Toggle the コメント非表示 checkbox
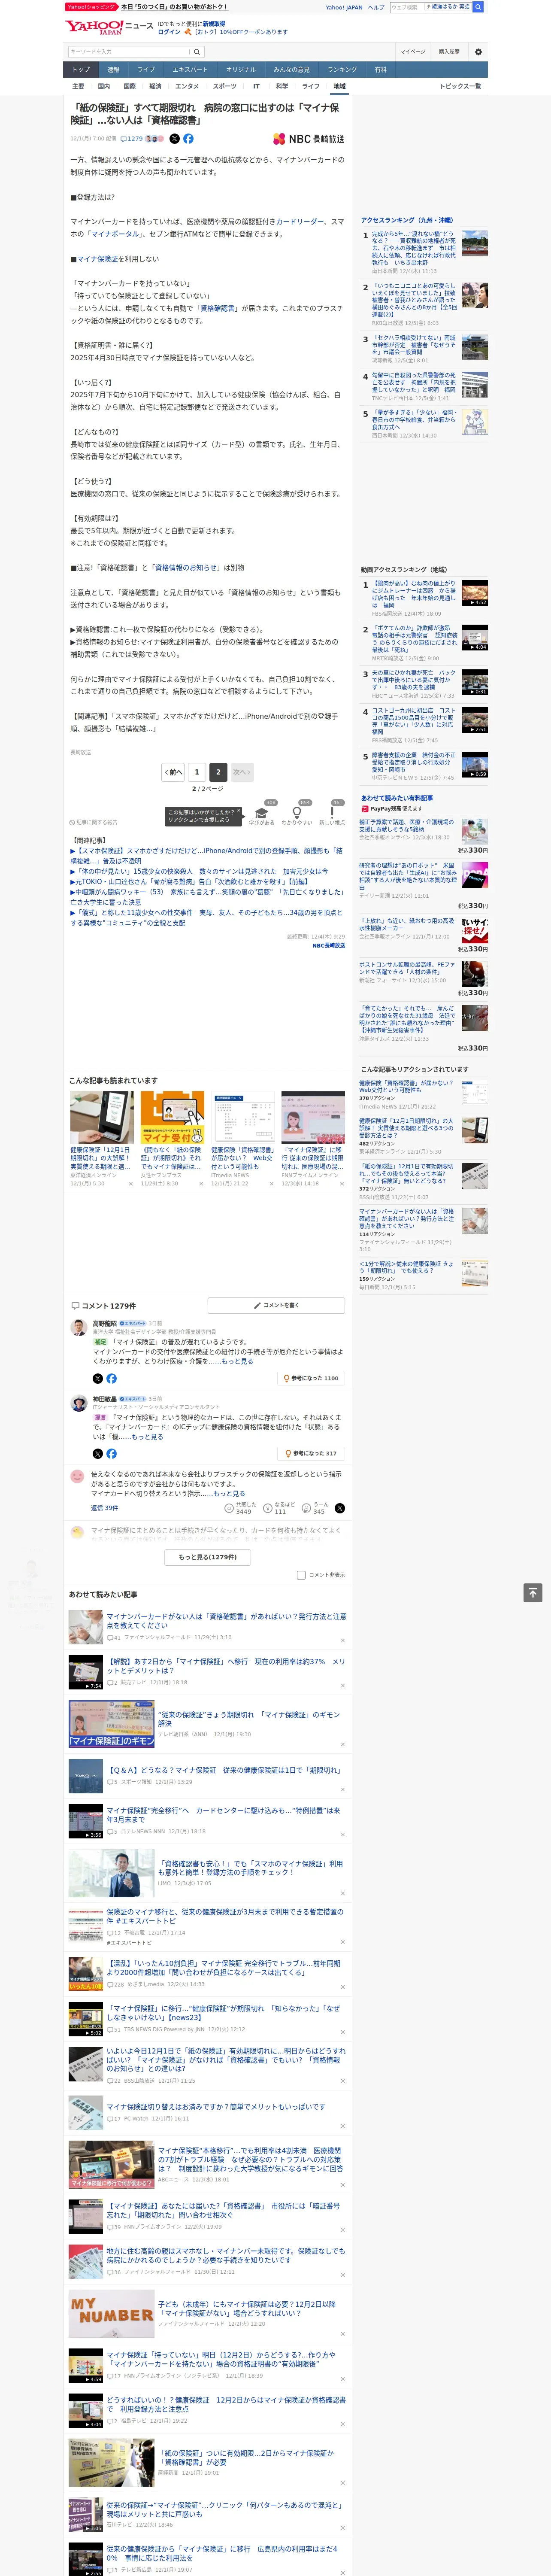 tap(301, 1574)
